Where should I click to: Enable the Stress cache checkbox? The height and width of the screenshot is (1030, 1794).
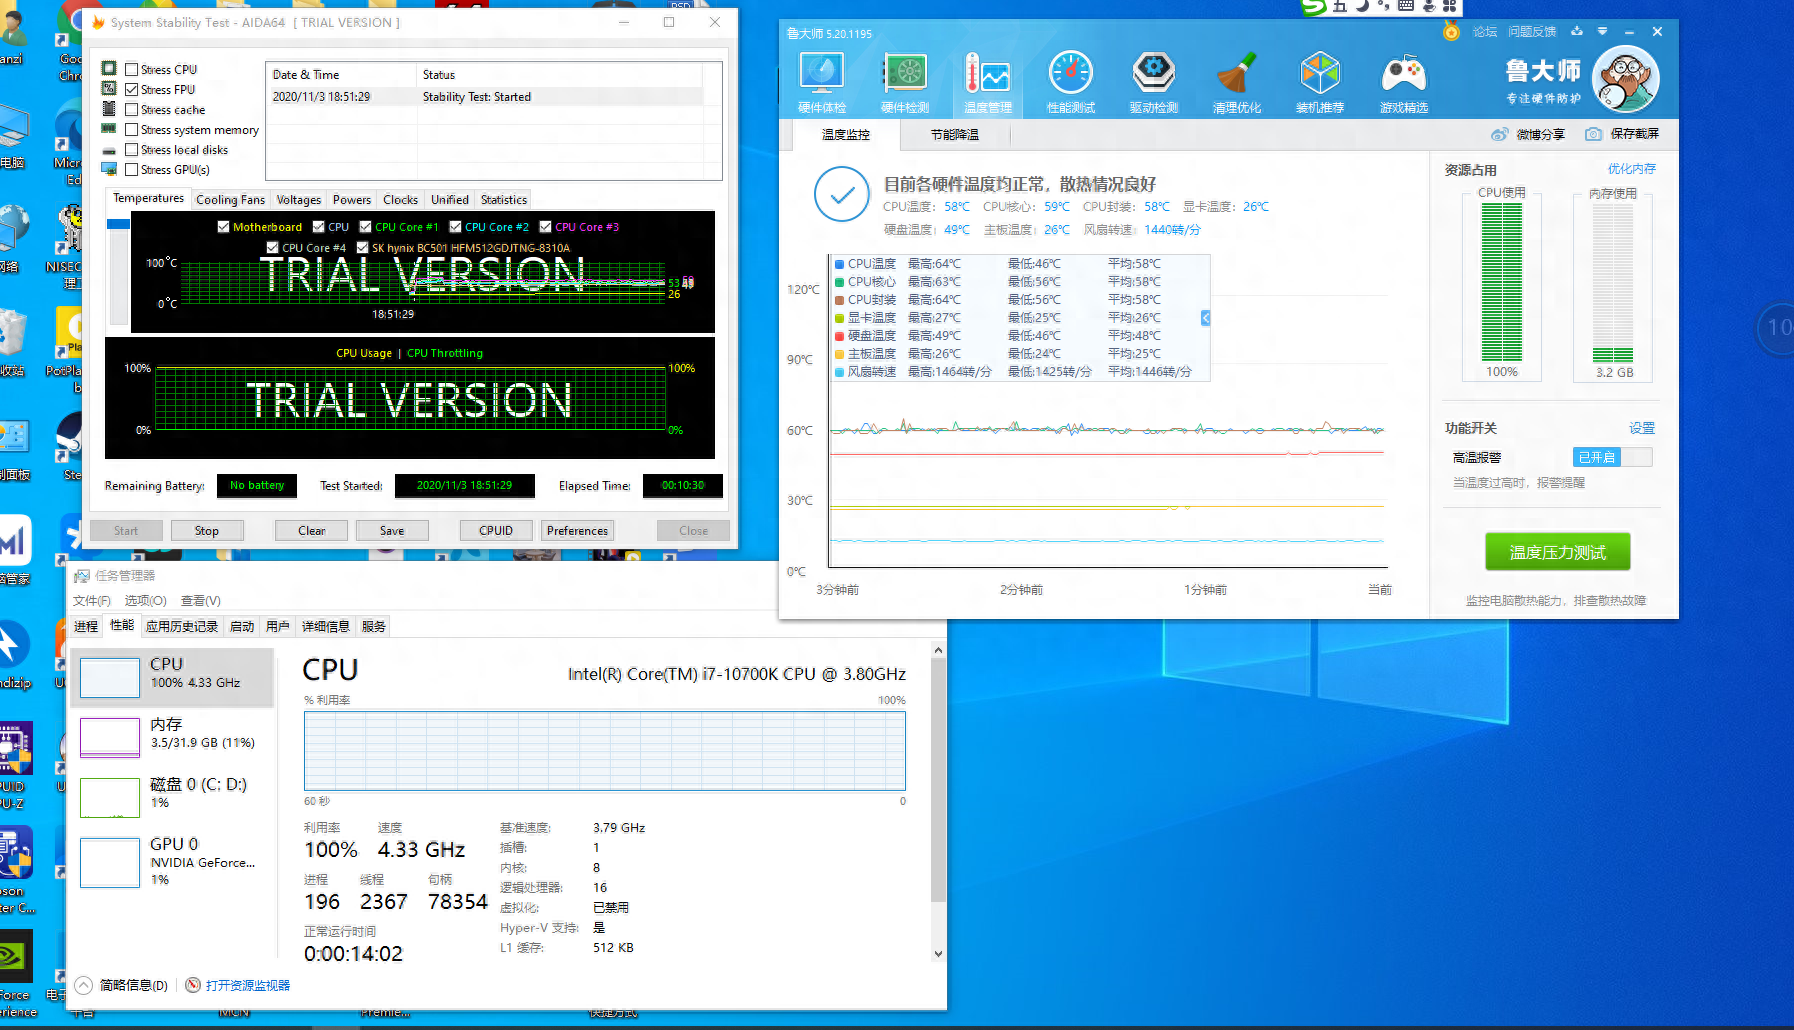(x=131, y=109)
